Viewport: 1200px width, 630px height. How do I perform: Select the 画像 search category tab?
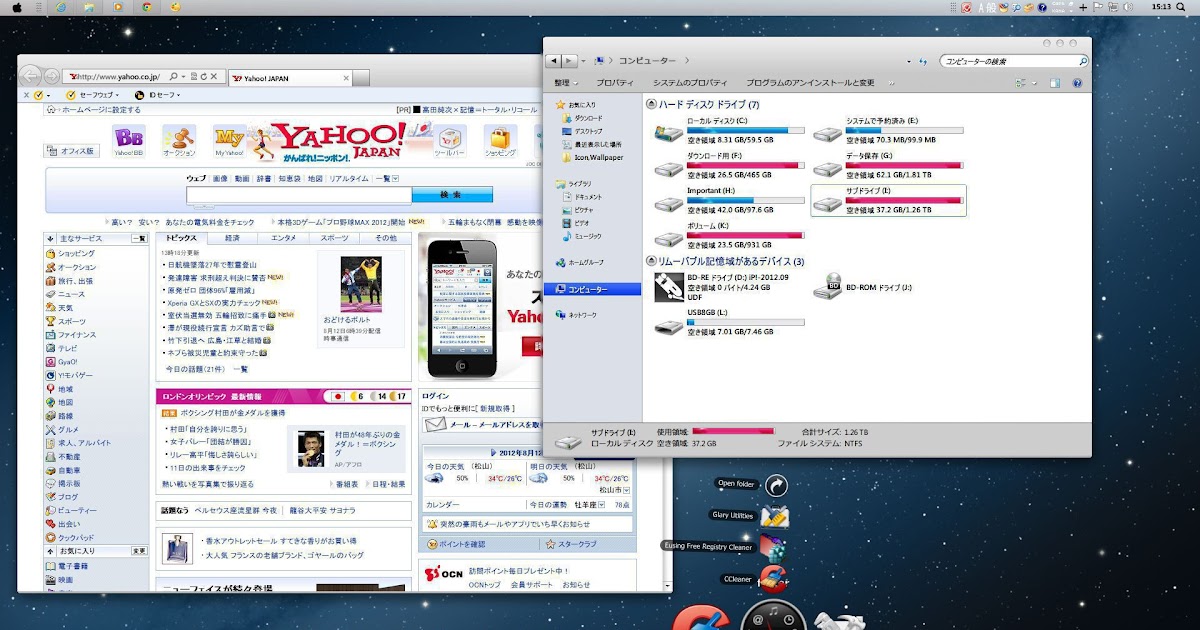tap(220, 178)
